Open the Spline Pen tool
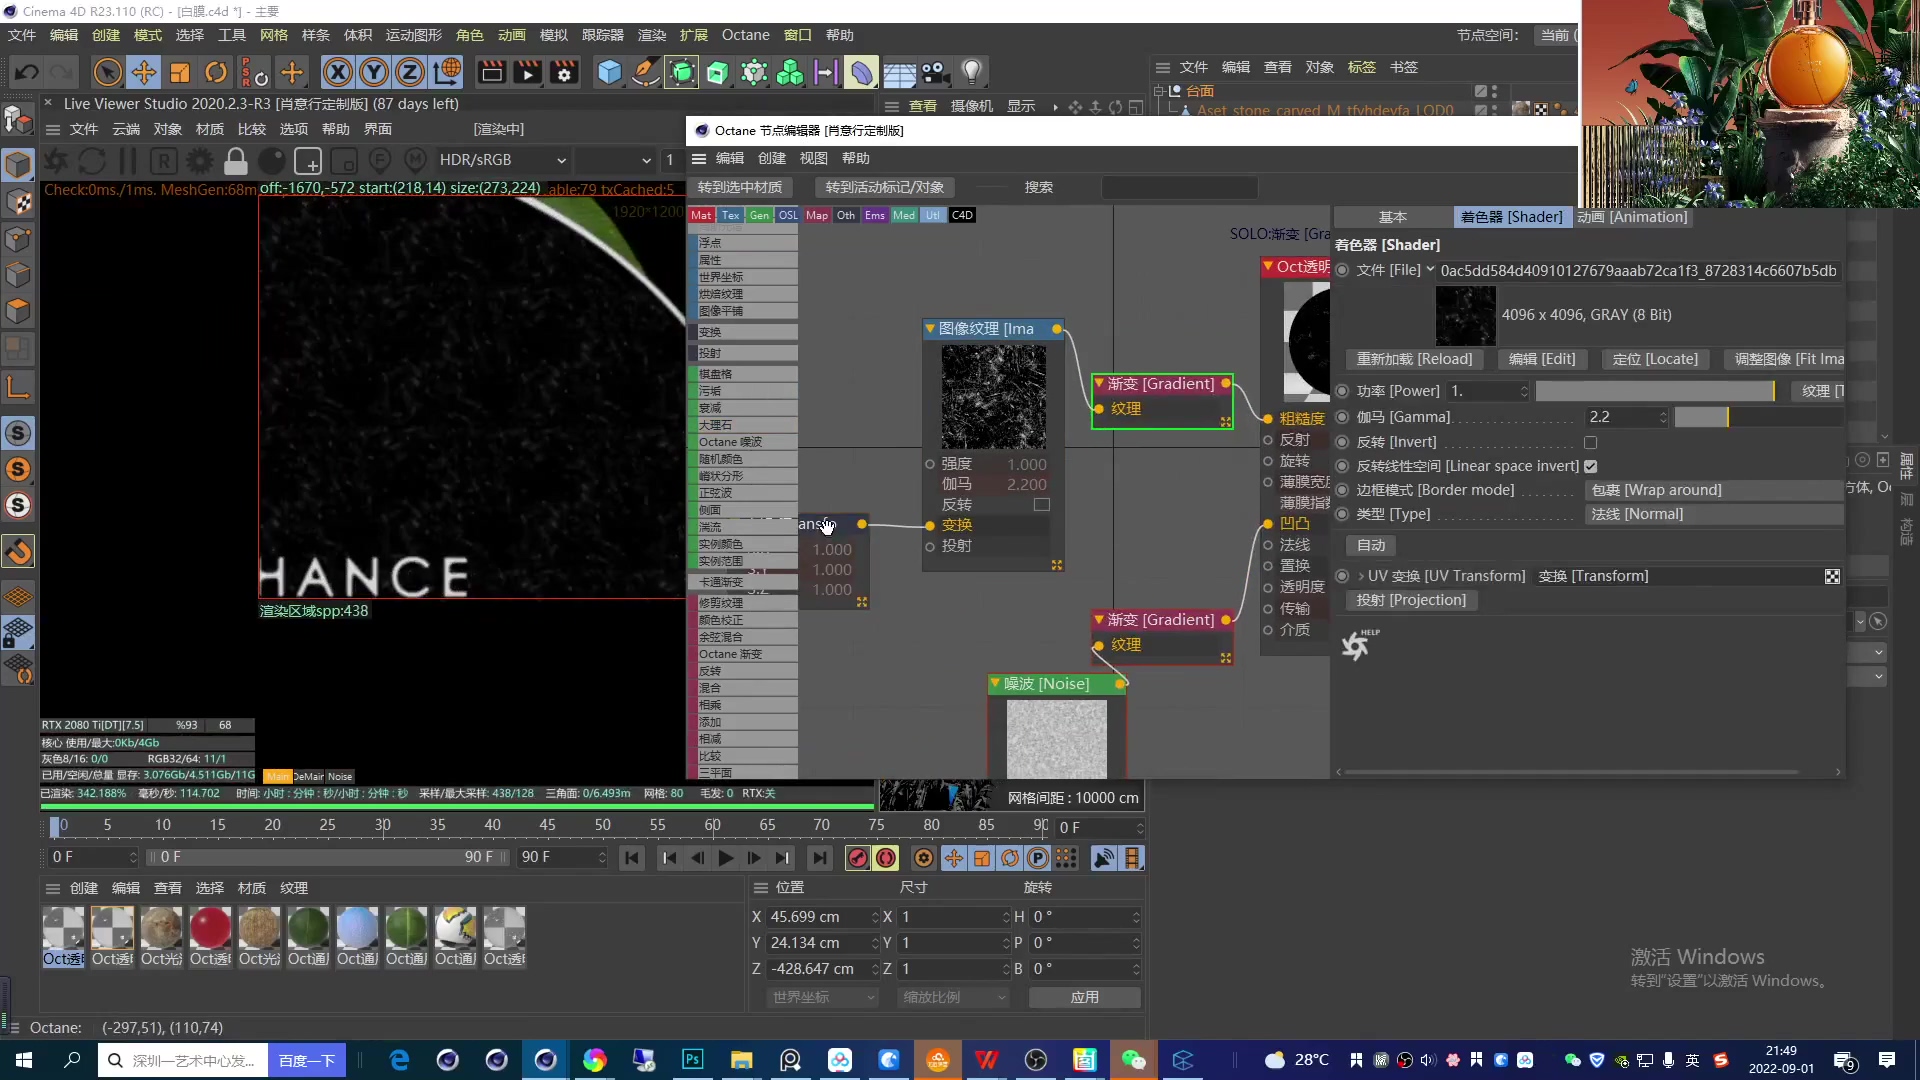Viewport: 1920px width, 1080px height. [646, 72]
